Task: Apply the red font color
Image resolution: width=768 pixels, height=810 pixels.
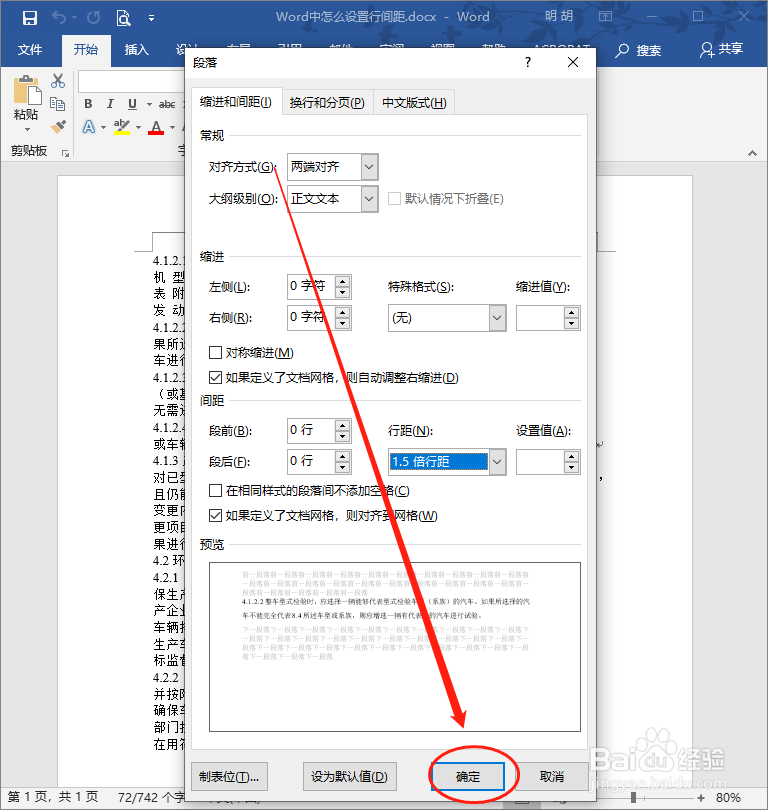Action: (156, 127)
